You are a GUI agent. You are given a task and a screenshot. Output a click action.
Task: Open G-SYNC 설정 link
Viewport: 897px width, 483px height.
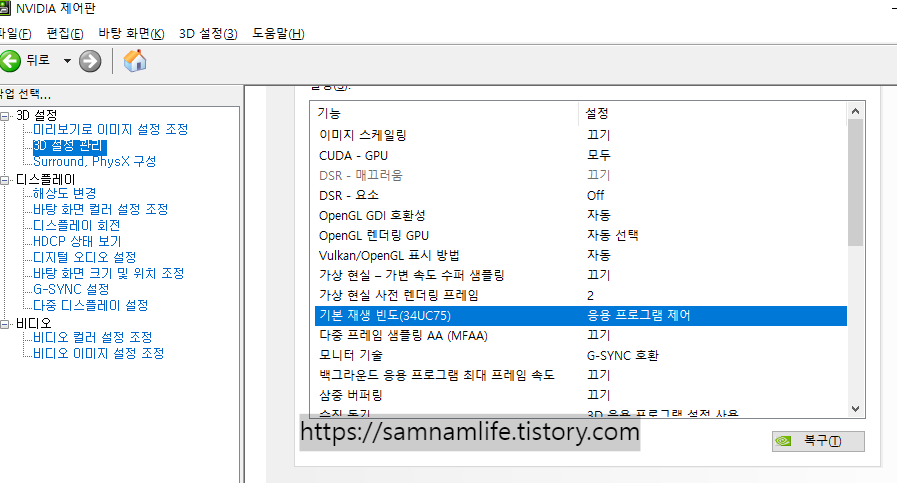tap(71, 290)
